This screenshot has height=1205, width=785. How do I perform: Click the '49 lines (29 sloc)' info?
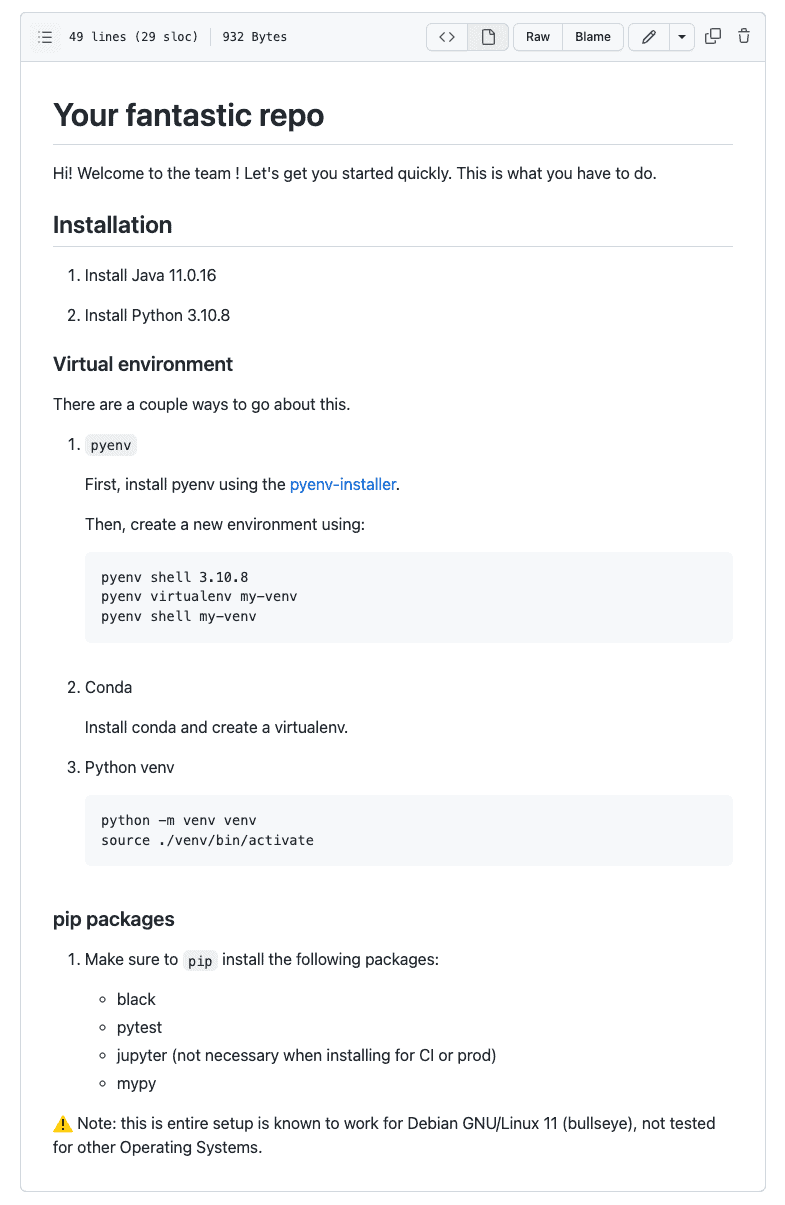click(x=133, y=37)
